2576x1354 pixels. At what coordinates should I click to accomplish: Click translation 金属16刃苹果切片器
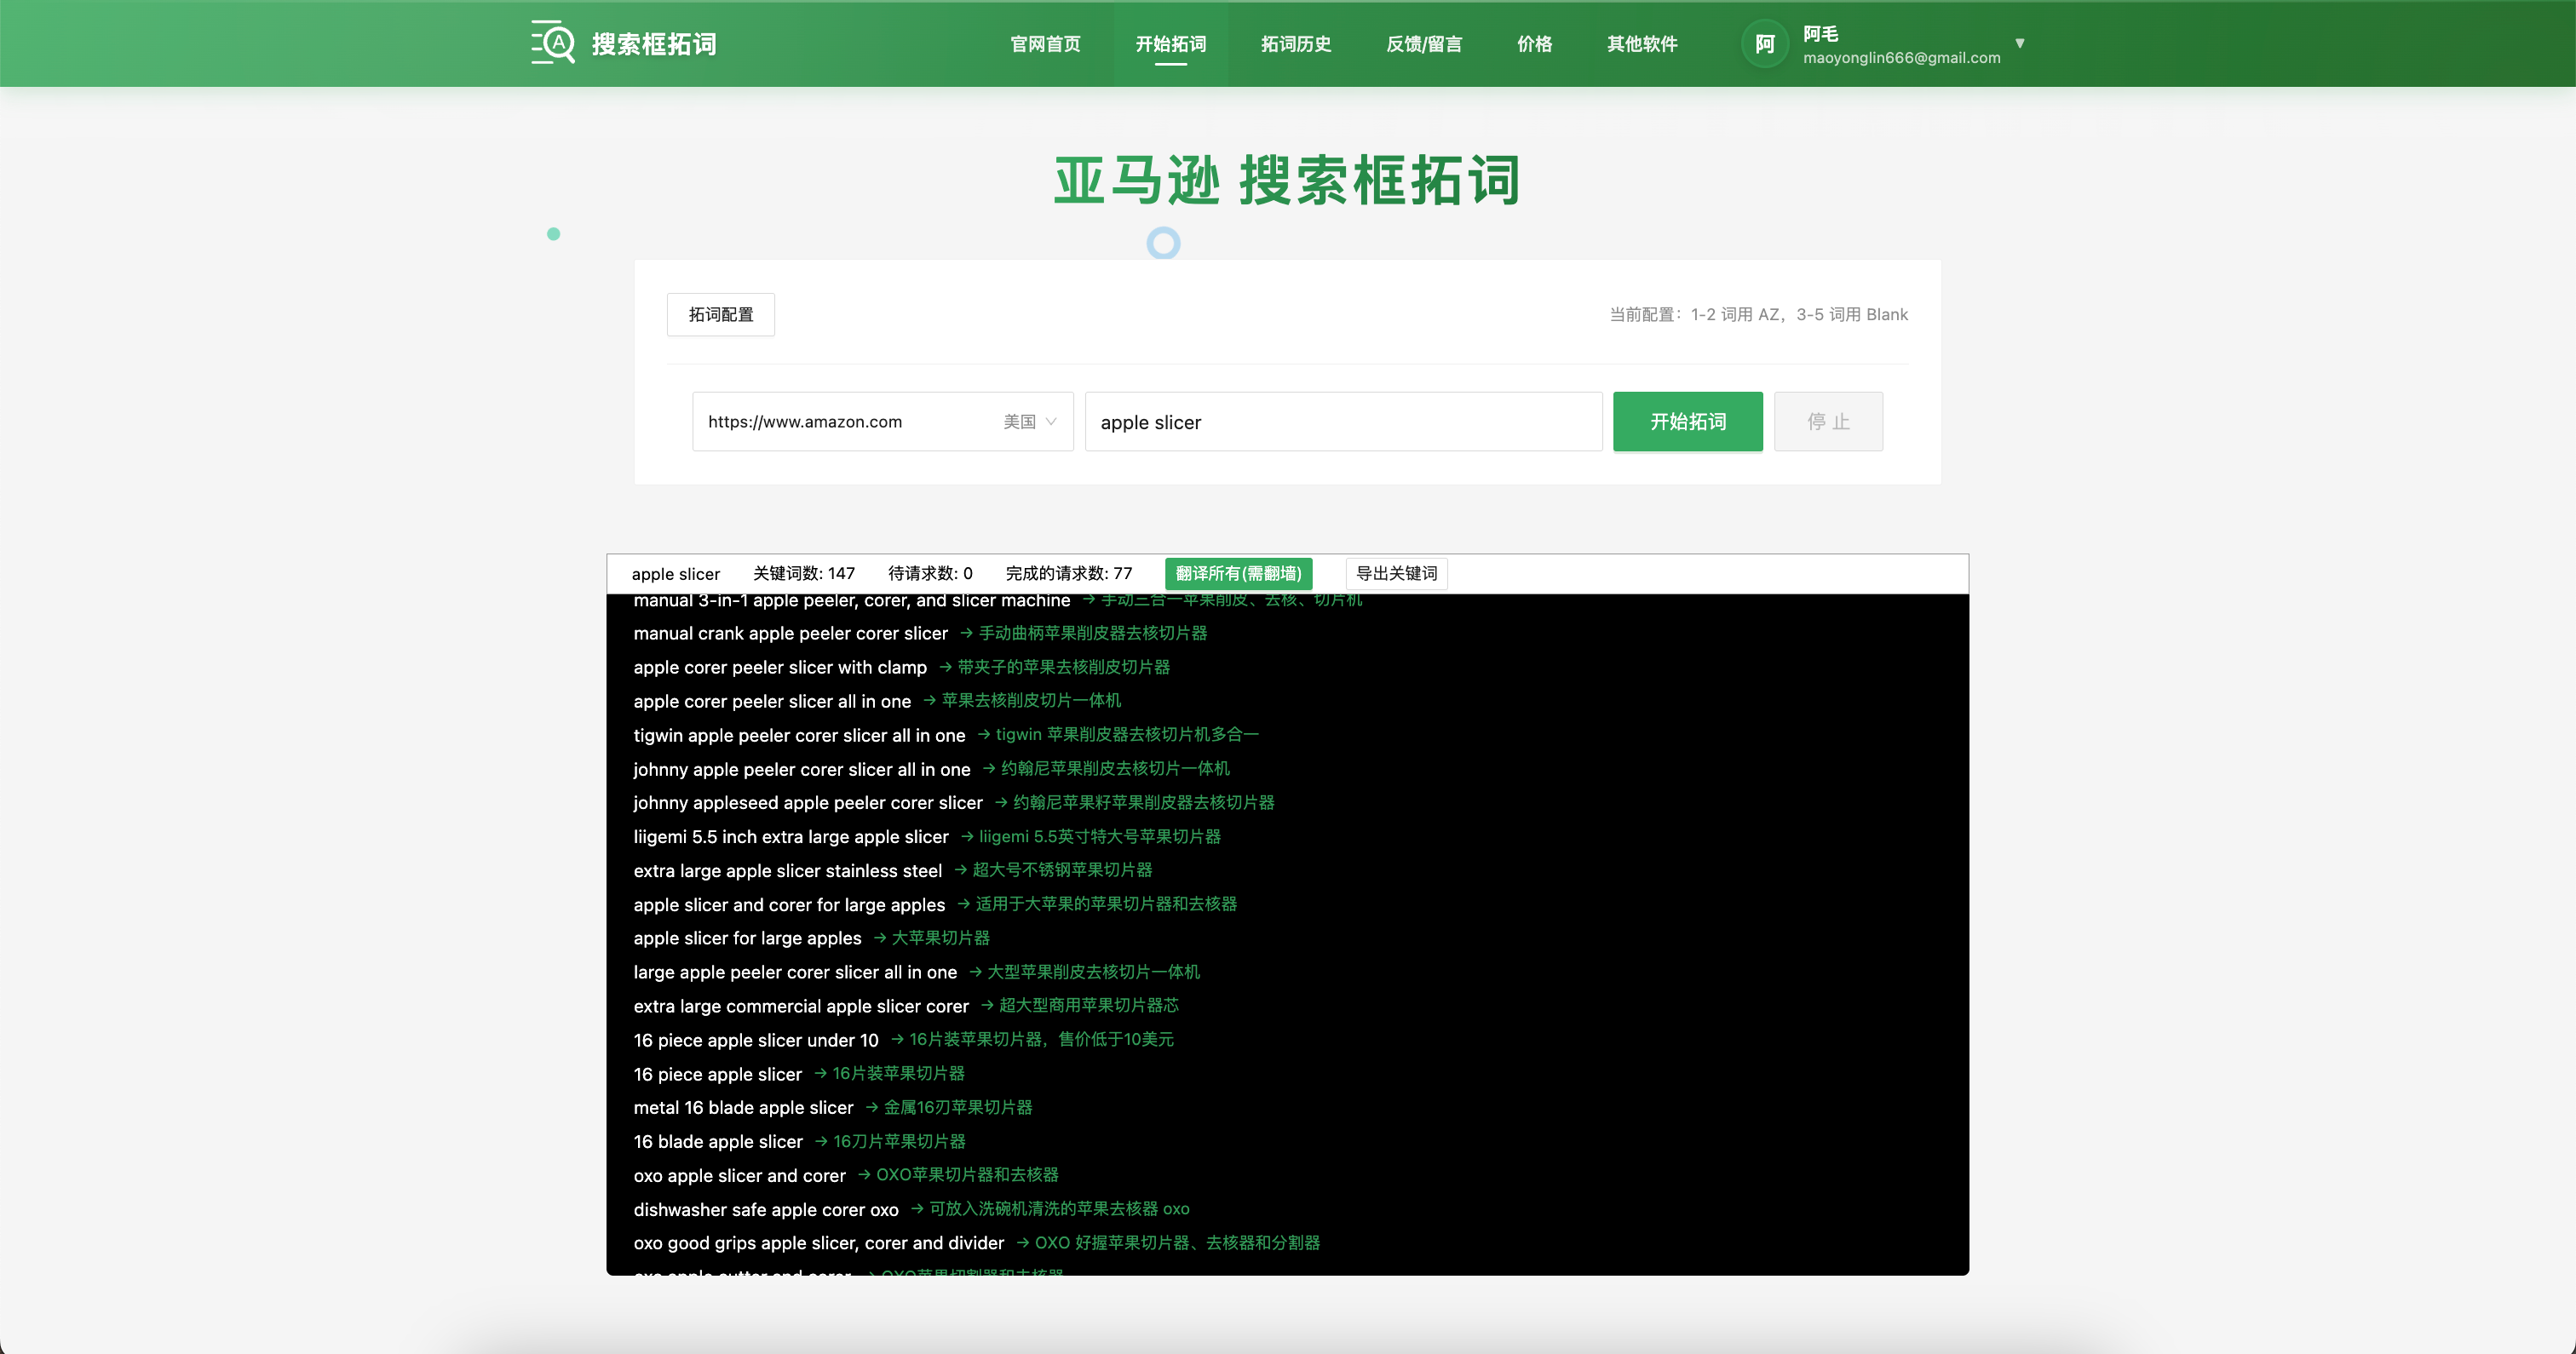(x=958, y=1108)
